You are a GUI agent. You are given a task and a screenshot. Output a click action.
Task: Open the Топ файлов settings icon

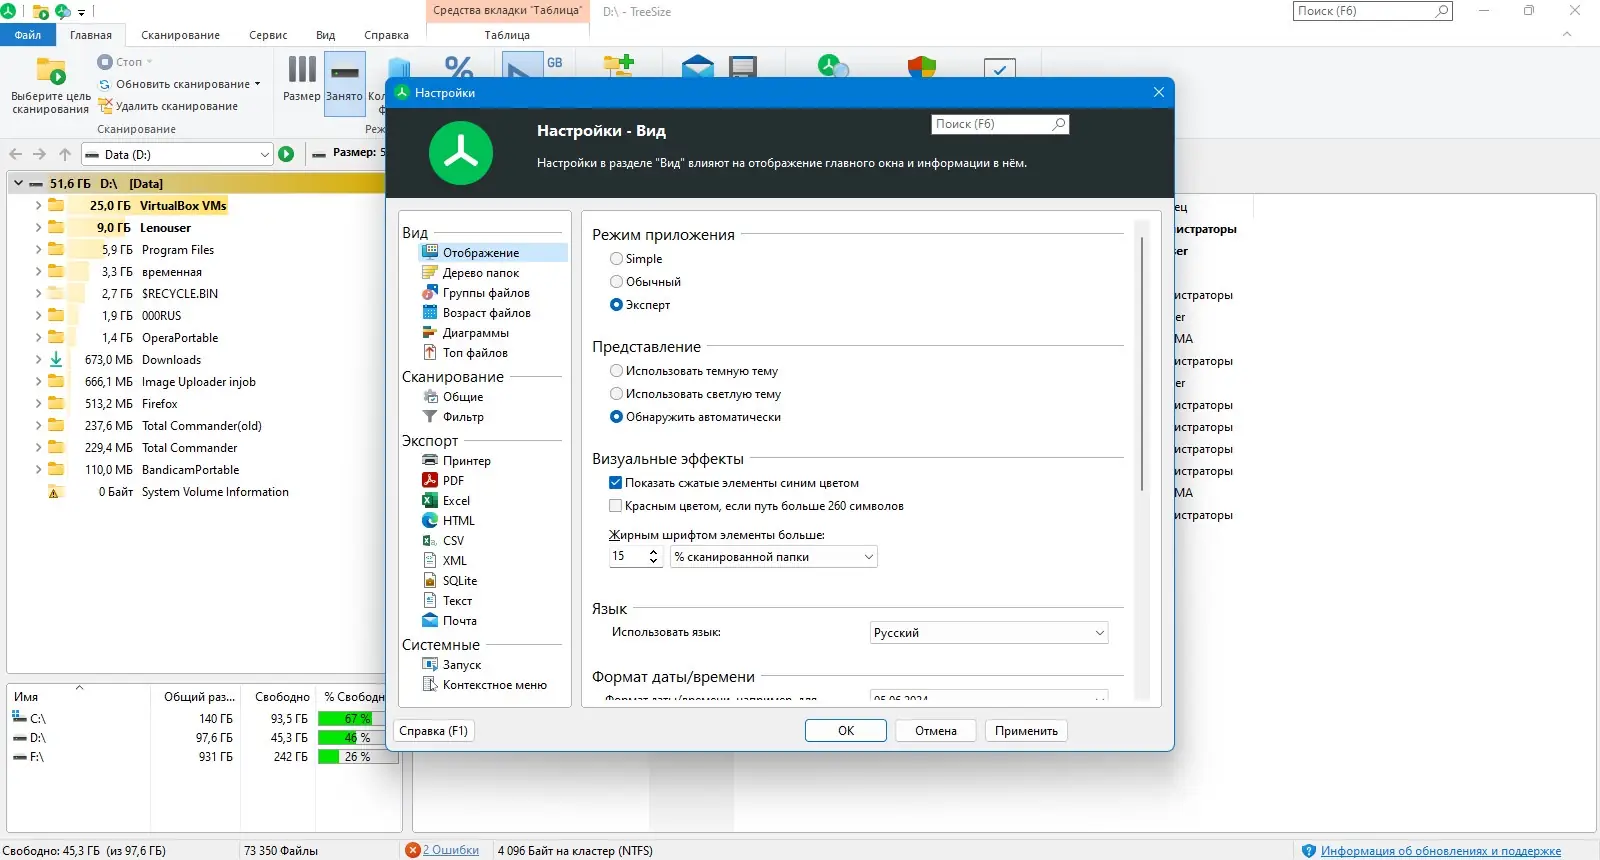430,352
